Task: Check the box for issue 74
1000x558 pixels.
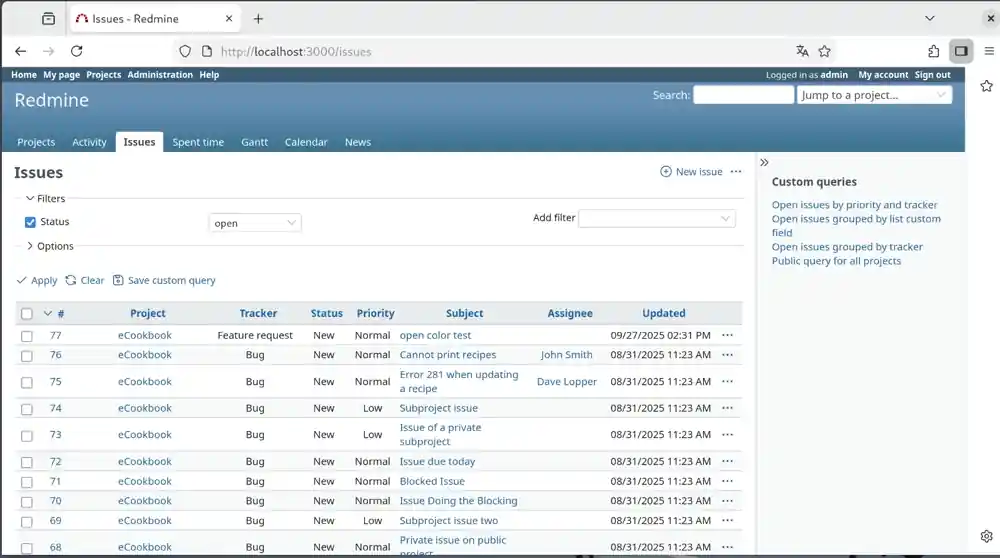Action: (x=26, y=409)
